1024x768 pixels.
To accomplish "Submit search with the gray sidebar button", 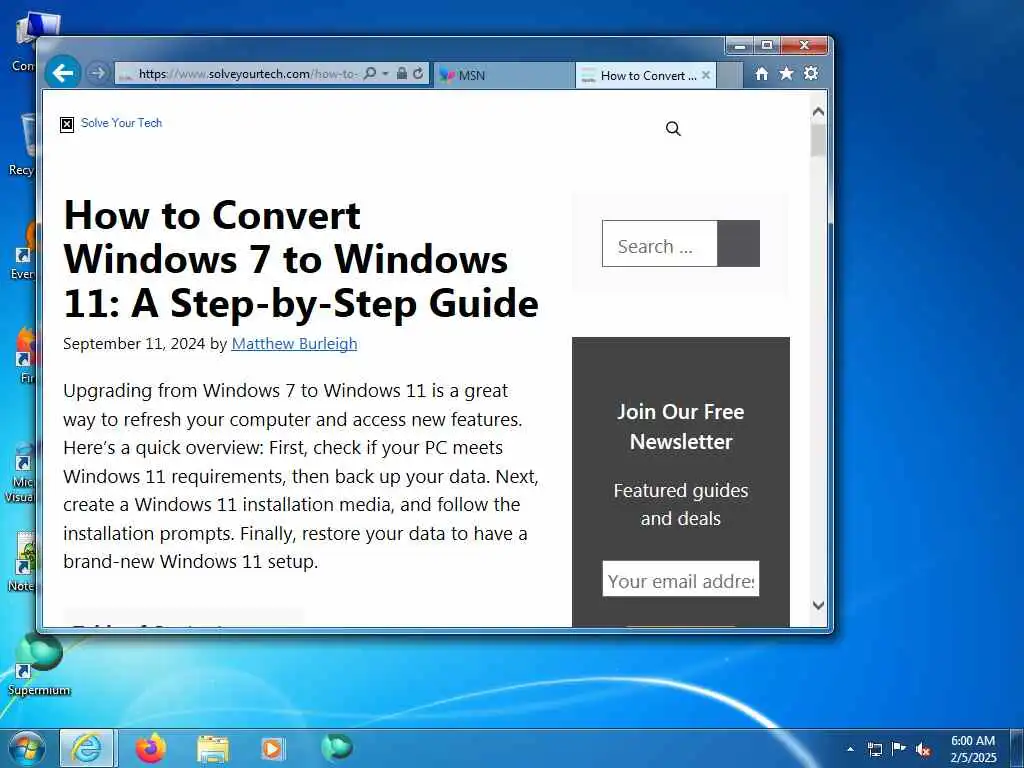I will tap(739, 244).
